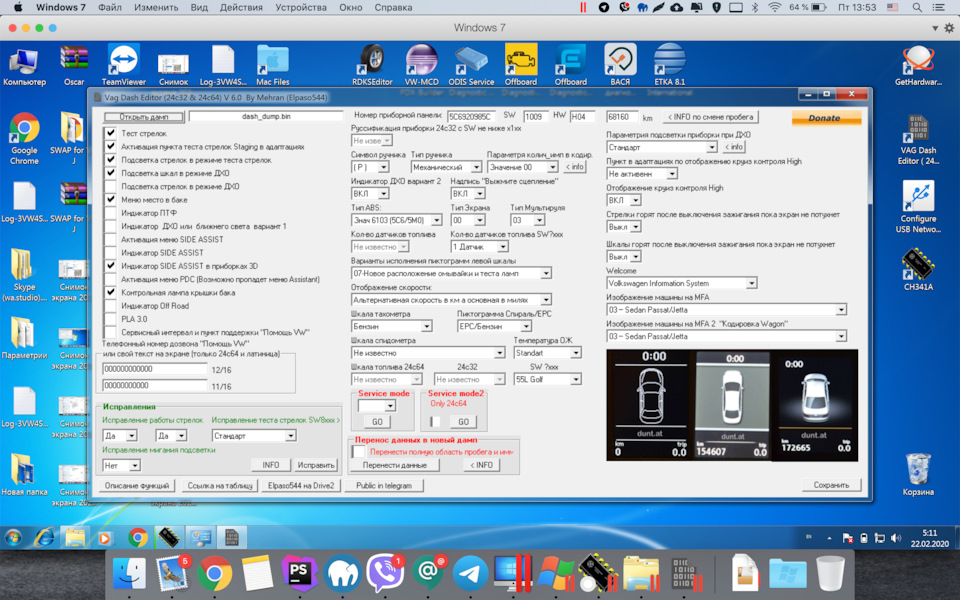Screen dimensions: 960x600
Task: Open the Welcome text dropdown
Action: click(x=681, y=283)
